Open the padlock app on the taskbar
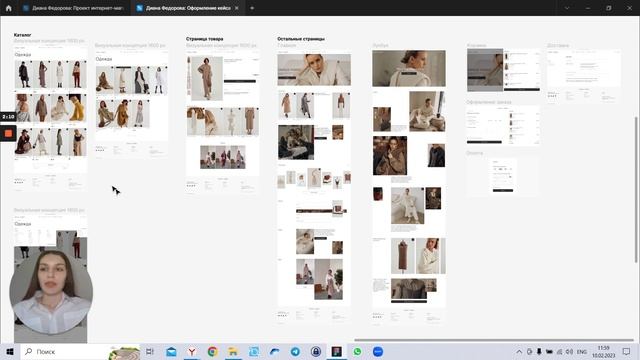This screenshot has height=360, width=640. click(316, 351)
